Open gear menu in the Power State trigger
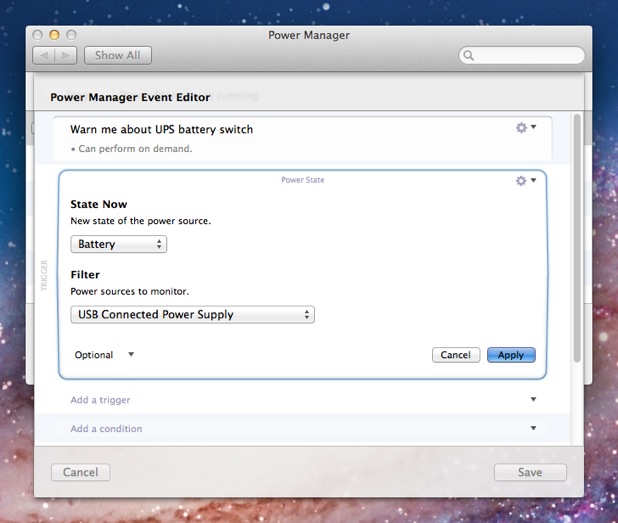Image resolution: width=618 pixels, height=523 pixels. tap(526, 181)
